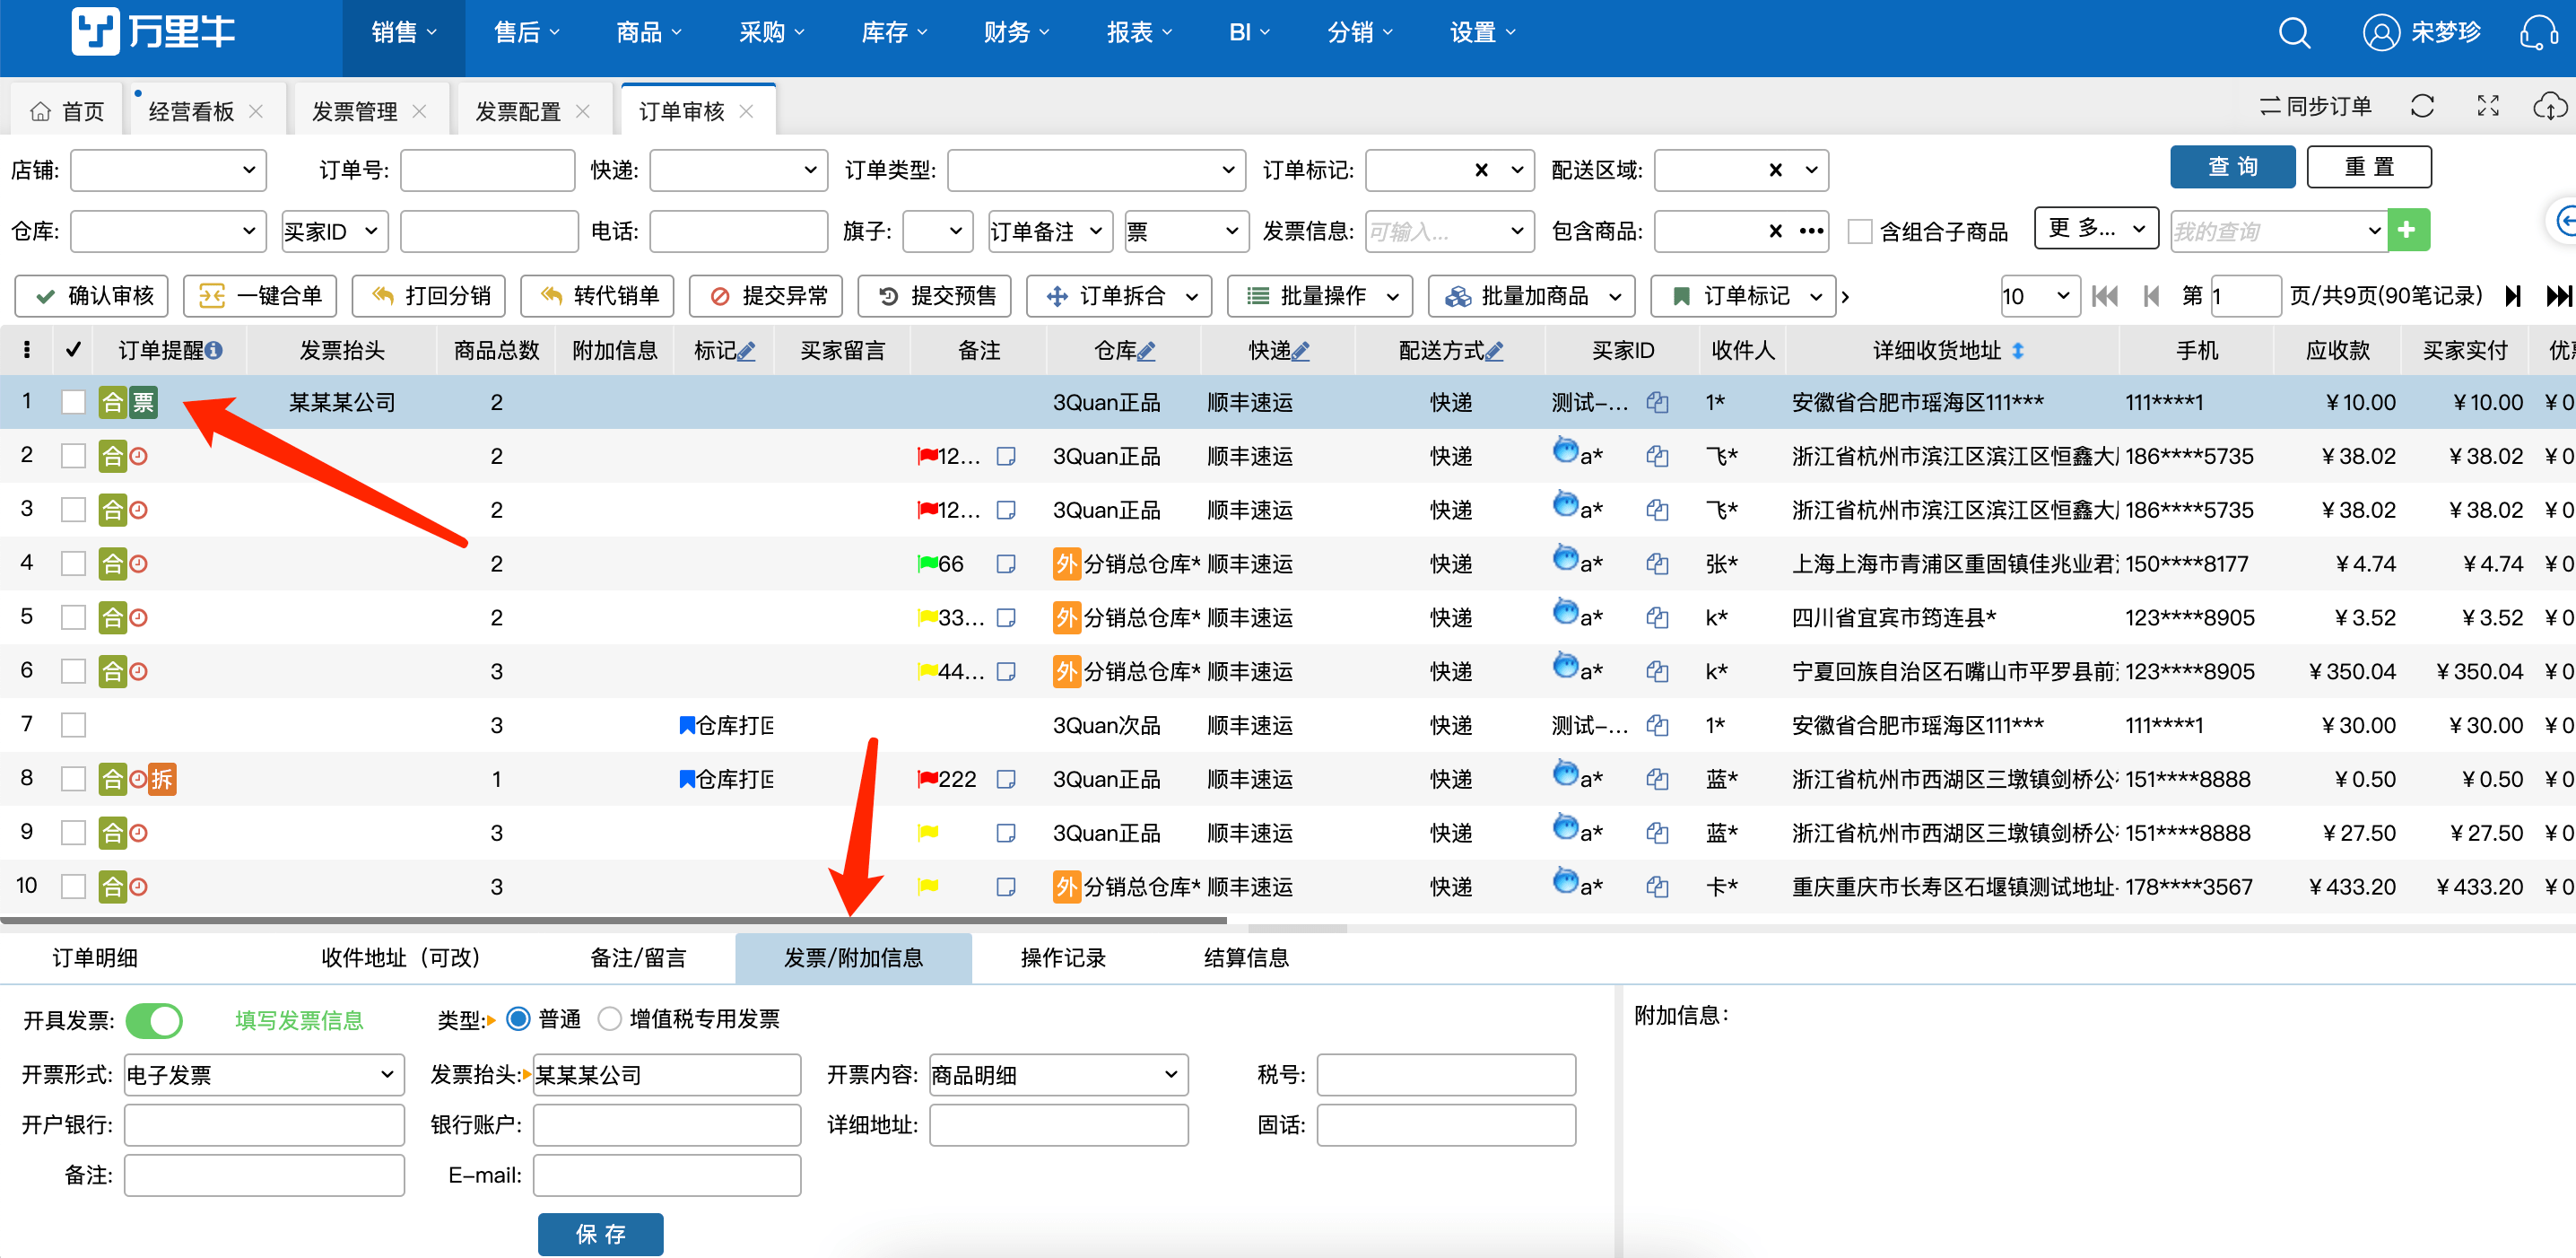
Task: Close the 经营看板 tab
Action: click(x=256, y=111)
